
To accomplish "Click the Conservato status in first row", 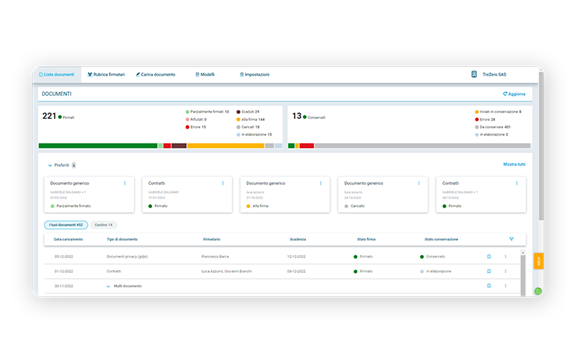I will pyautogui.click(x=432, y=257).
